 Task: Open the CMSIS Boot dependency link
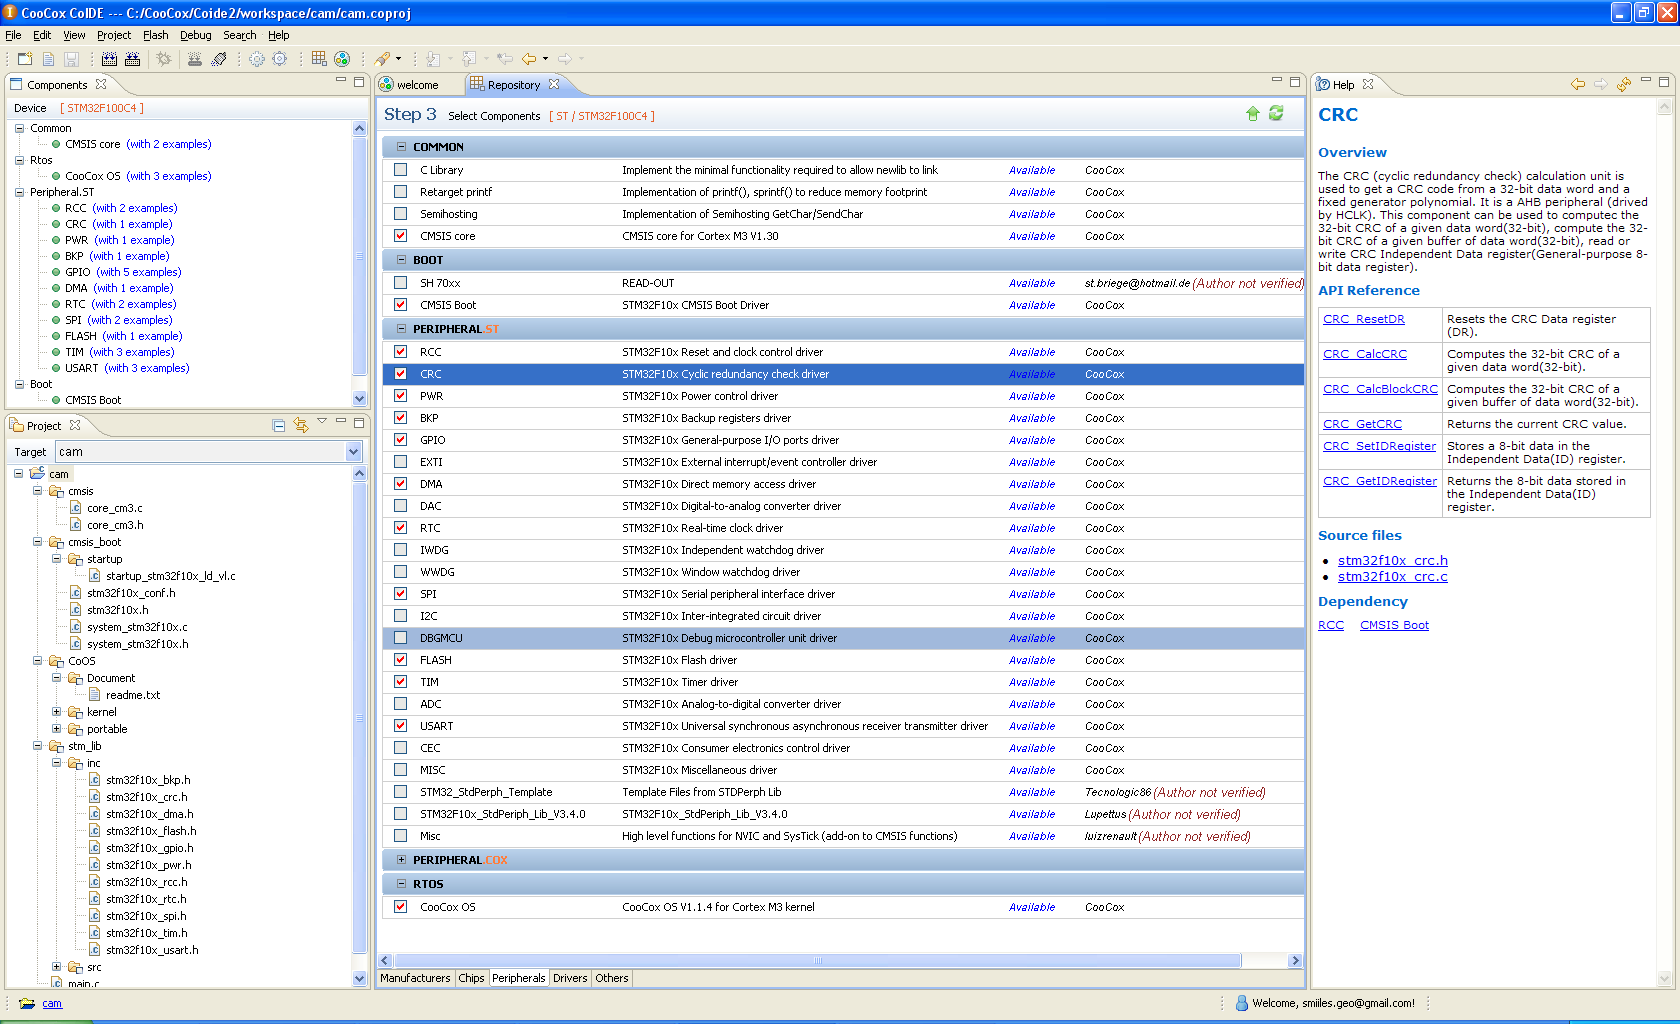[1394, 625]
